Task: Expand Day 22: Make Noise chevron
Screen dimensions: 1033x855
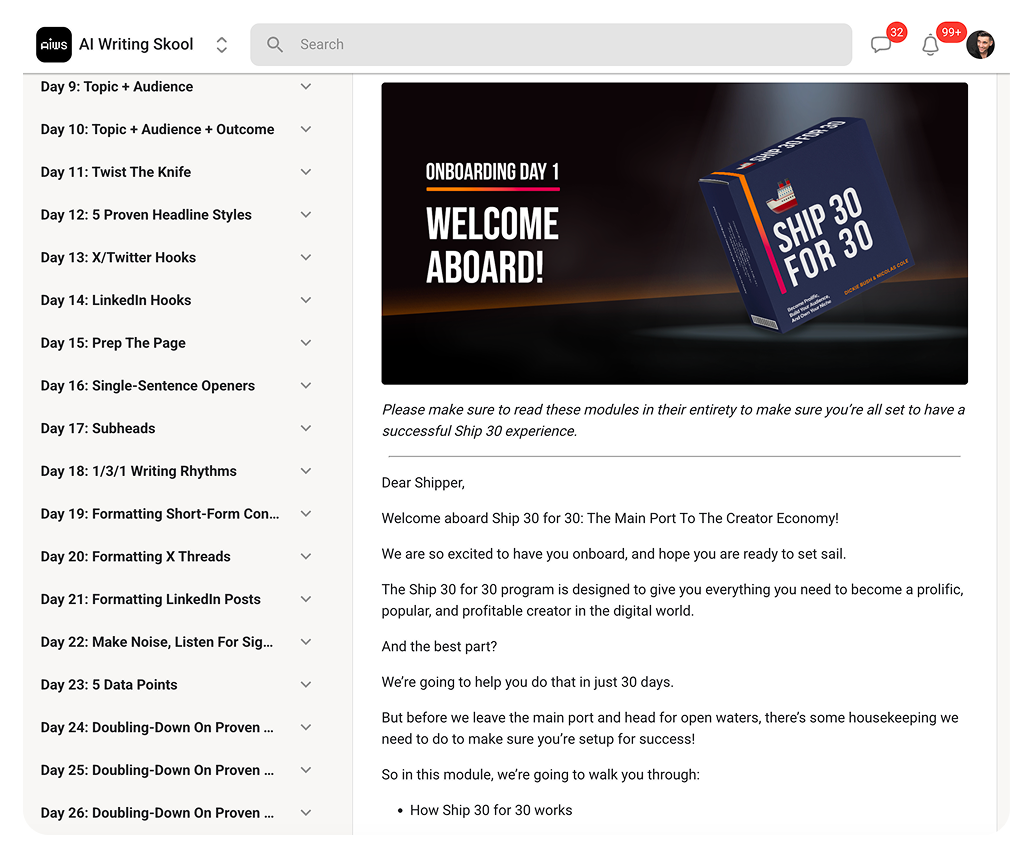Action: [x=306, y=642]
